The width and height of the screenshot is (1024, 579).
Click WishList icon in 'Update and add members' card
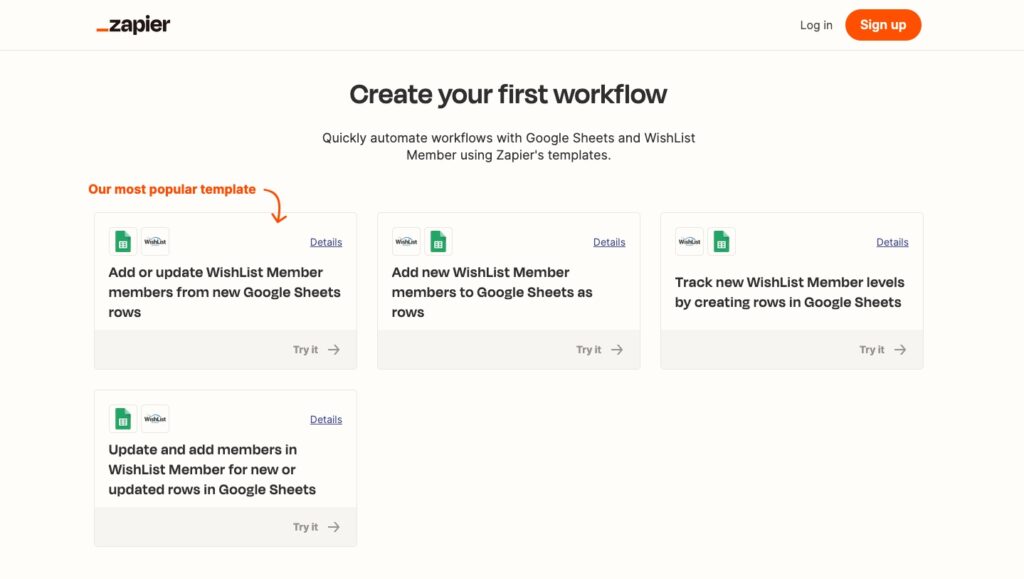[155, 419]
